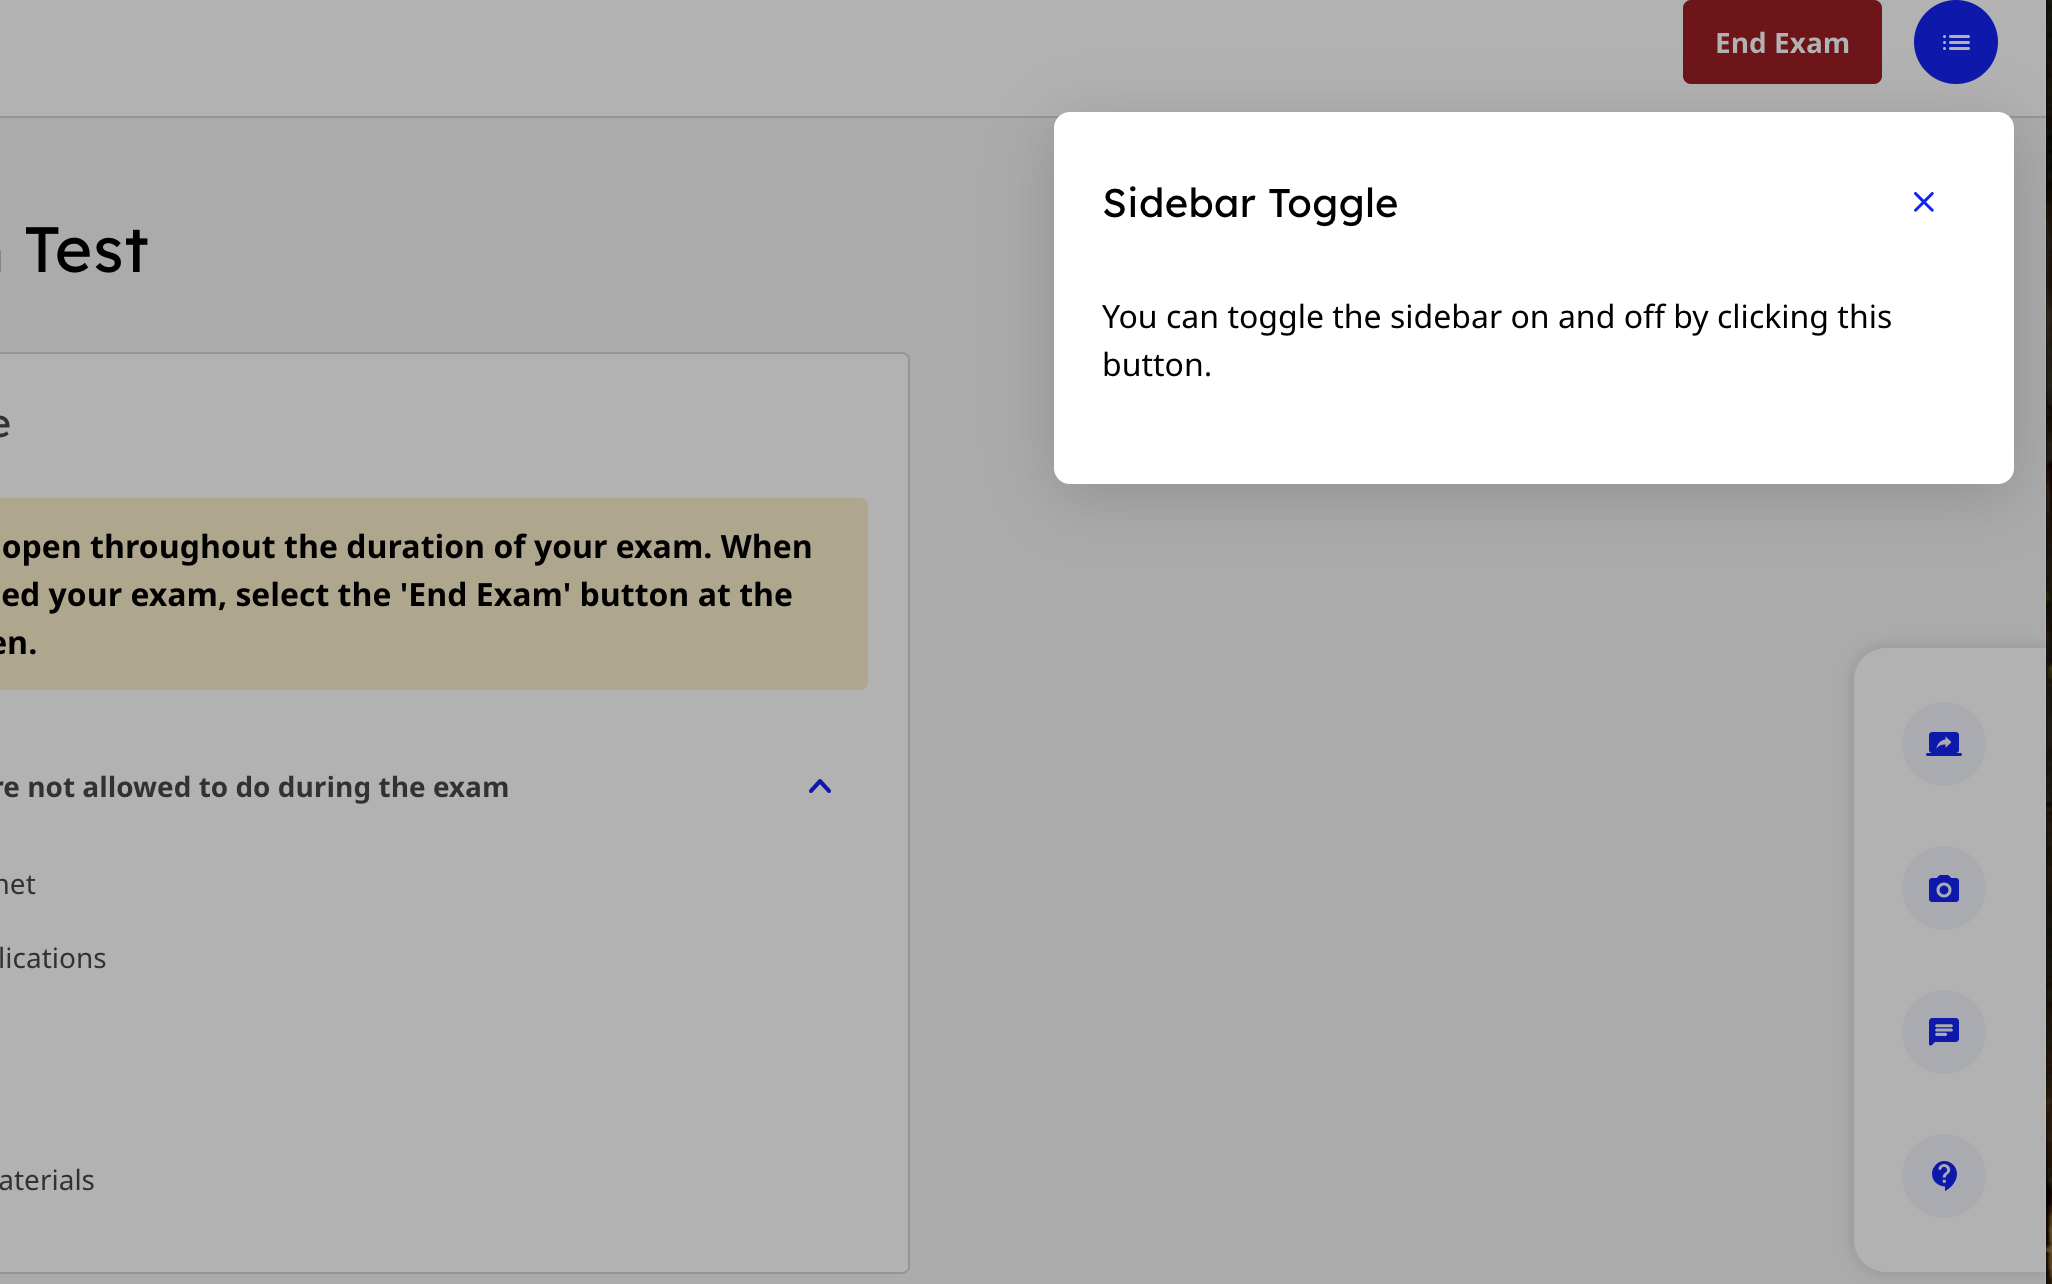This screenshot has width=2052, height=1284.
Task: Toggle the sidebar with the list icon button
Action: pyautogui.click(x=1955, y=42)
